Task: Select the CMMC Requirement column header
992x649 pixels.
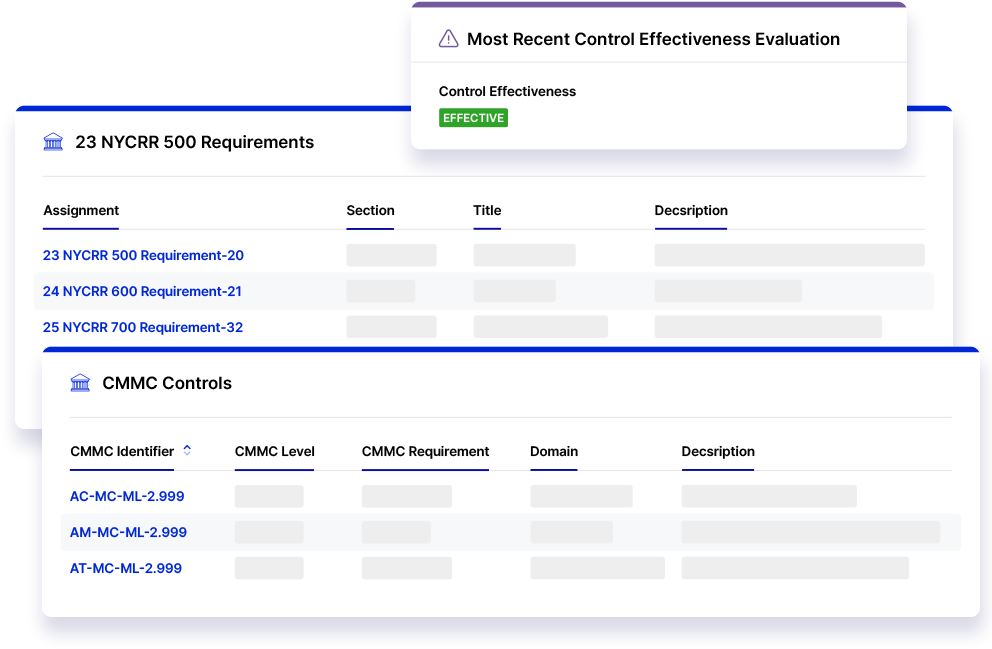Action: (425, 452)
